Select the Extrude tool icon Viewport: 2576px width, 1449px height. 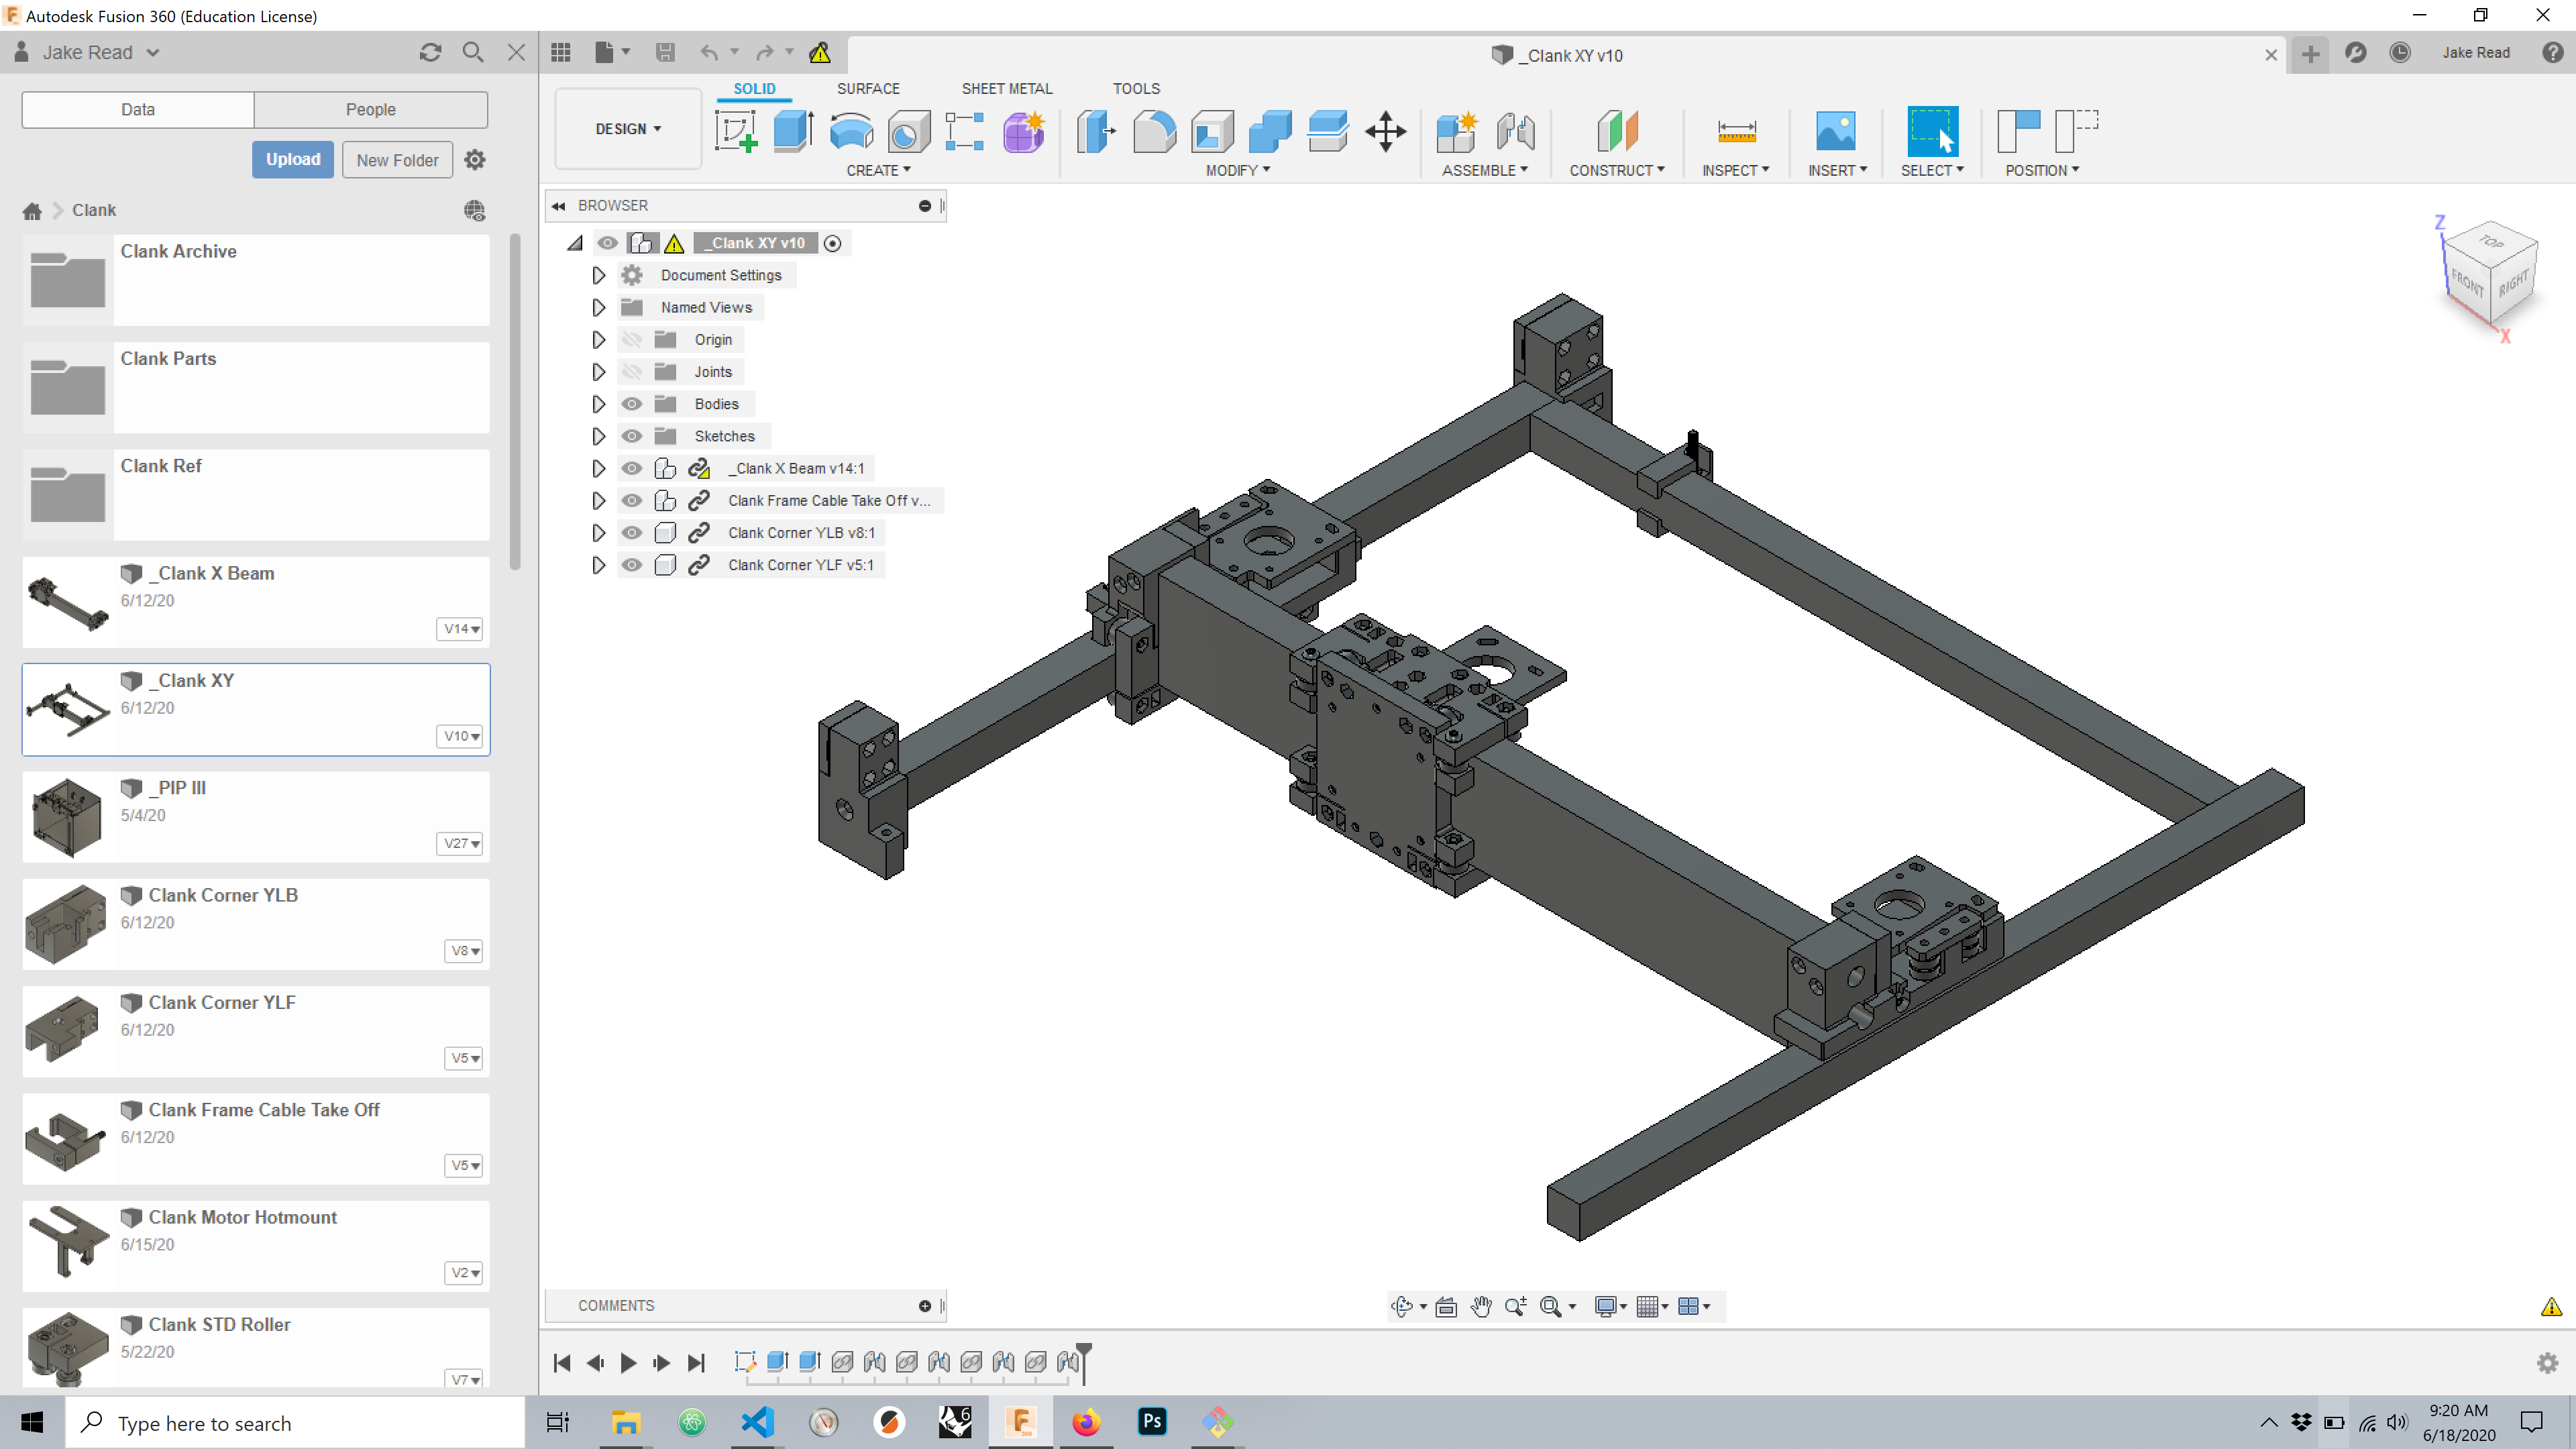(x=793, y=131)
